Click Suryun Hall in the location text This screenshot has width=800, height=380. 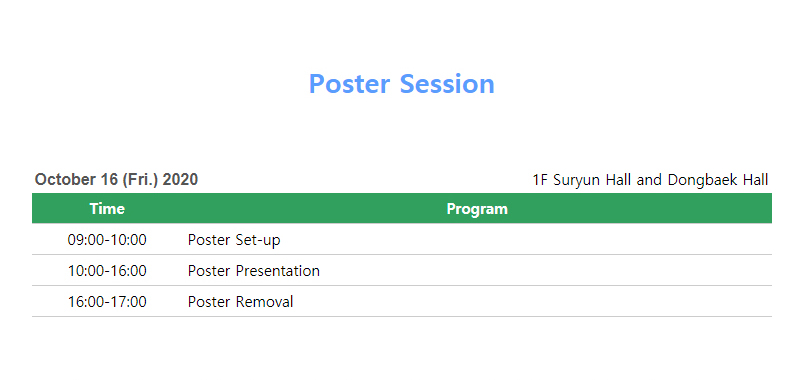593,180
